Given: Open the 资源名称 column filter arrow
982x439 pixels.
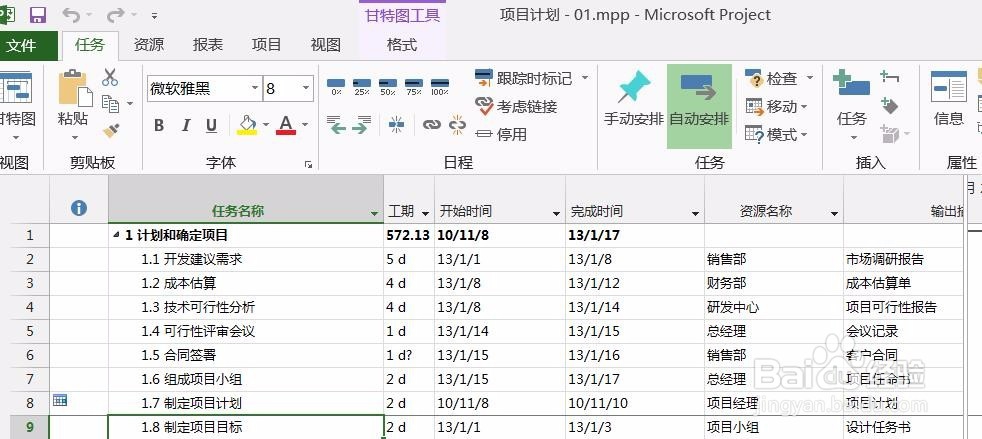Looking at the screenshot, I should pyautogui.click(x=834, y=214).
